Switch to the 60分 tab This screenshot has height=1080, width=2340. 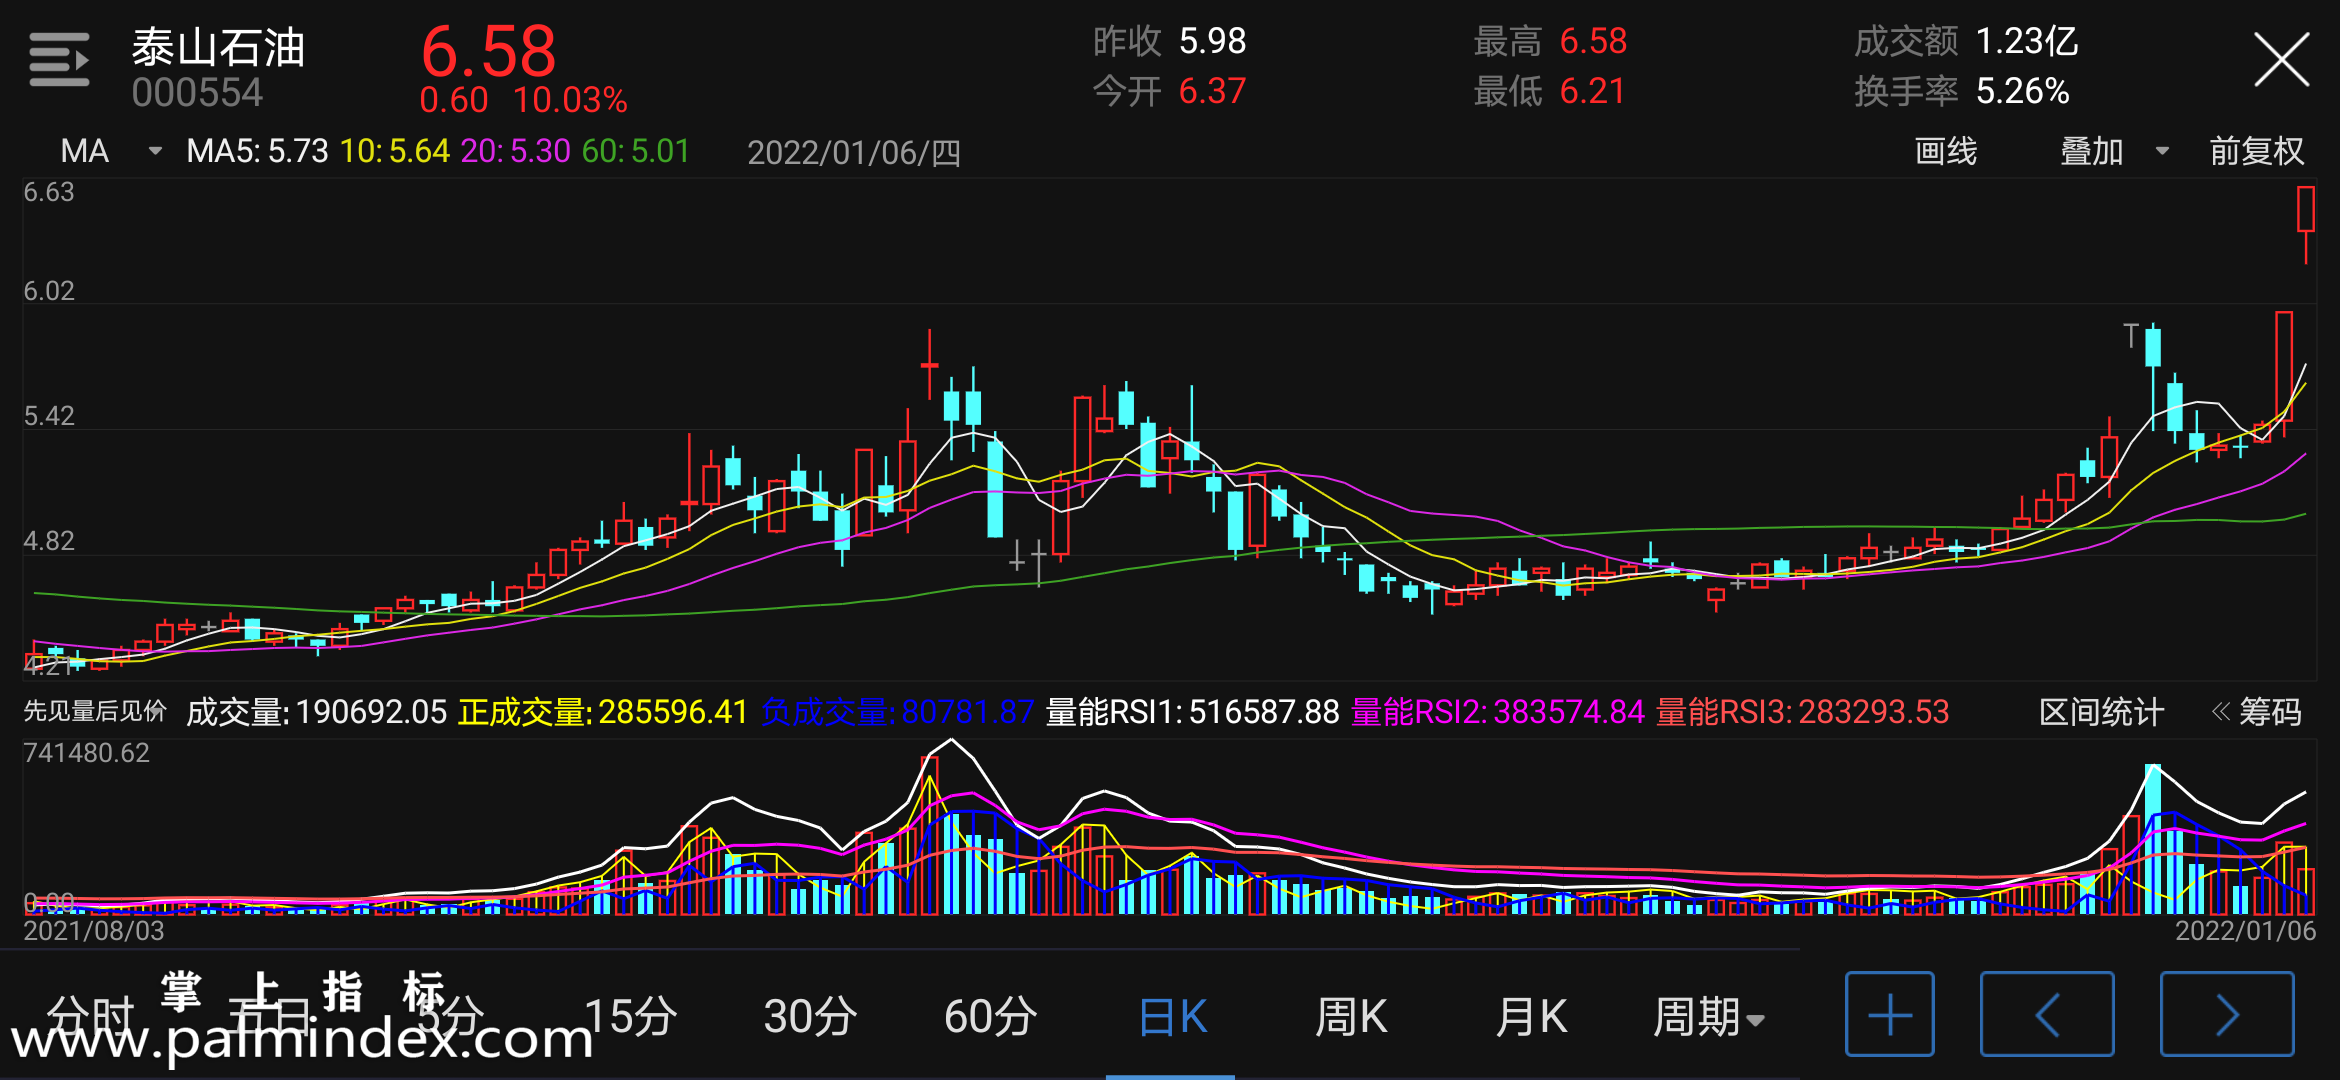click(990, 1017)
